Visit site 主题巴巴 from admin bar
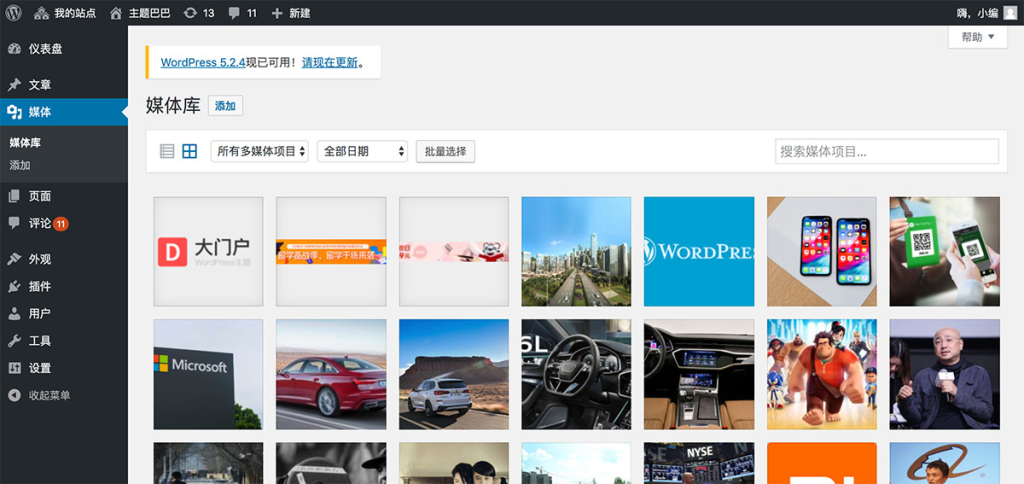 140,12
